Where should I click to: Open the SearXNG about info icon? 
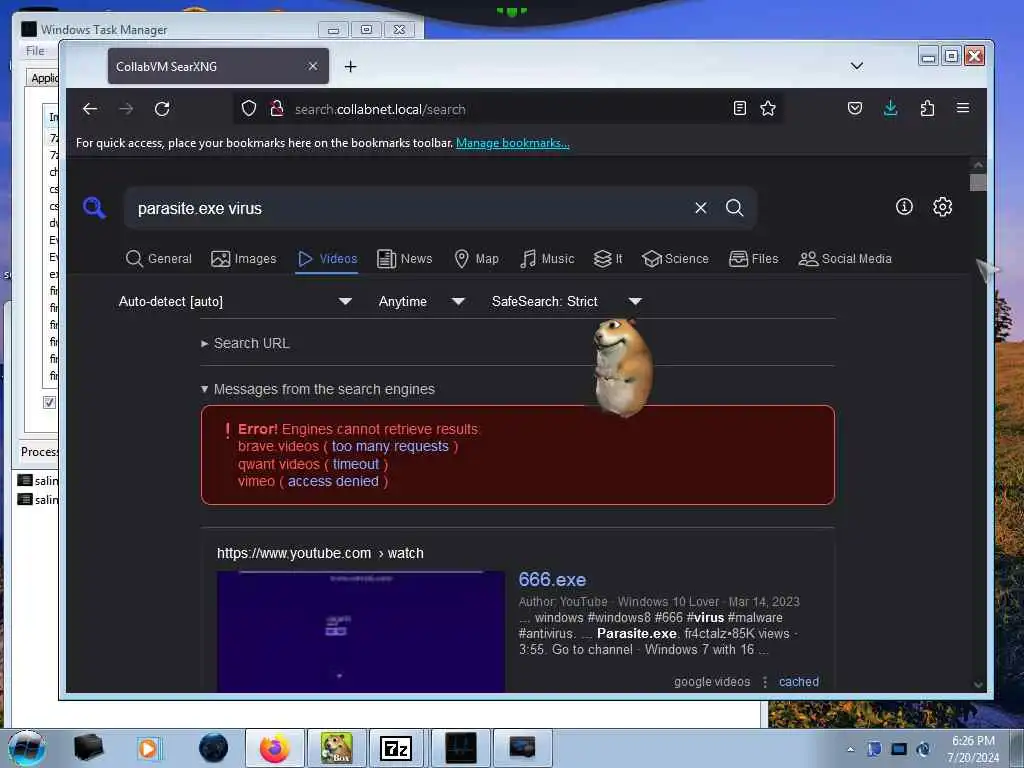click(x=904, y=207)
